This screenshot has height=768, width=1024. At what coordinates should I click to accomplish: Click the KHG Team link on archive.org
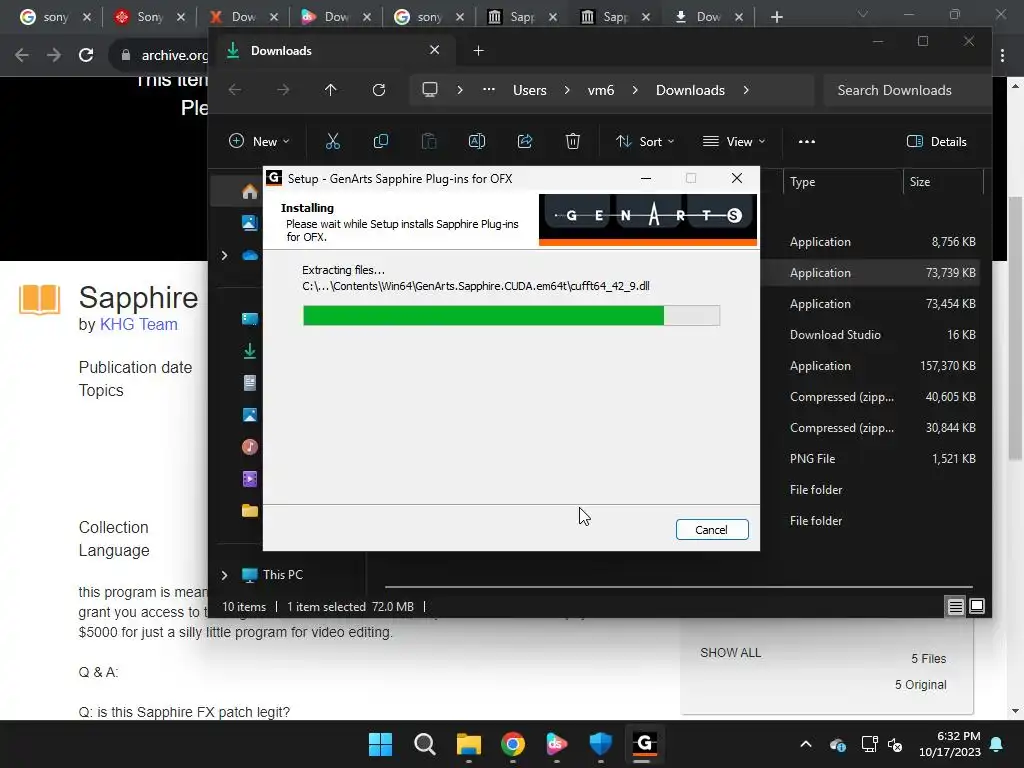[138, 324]
